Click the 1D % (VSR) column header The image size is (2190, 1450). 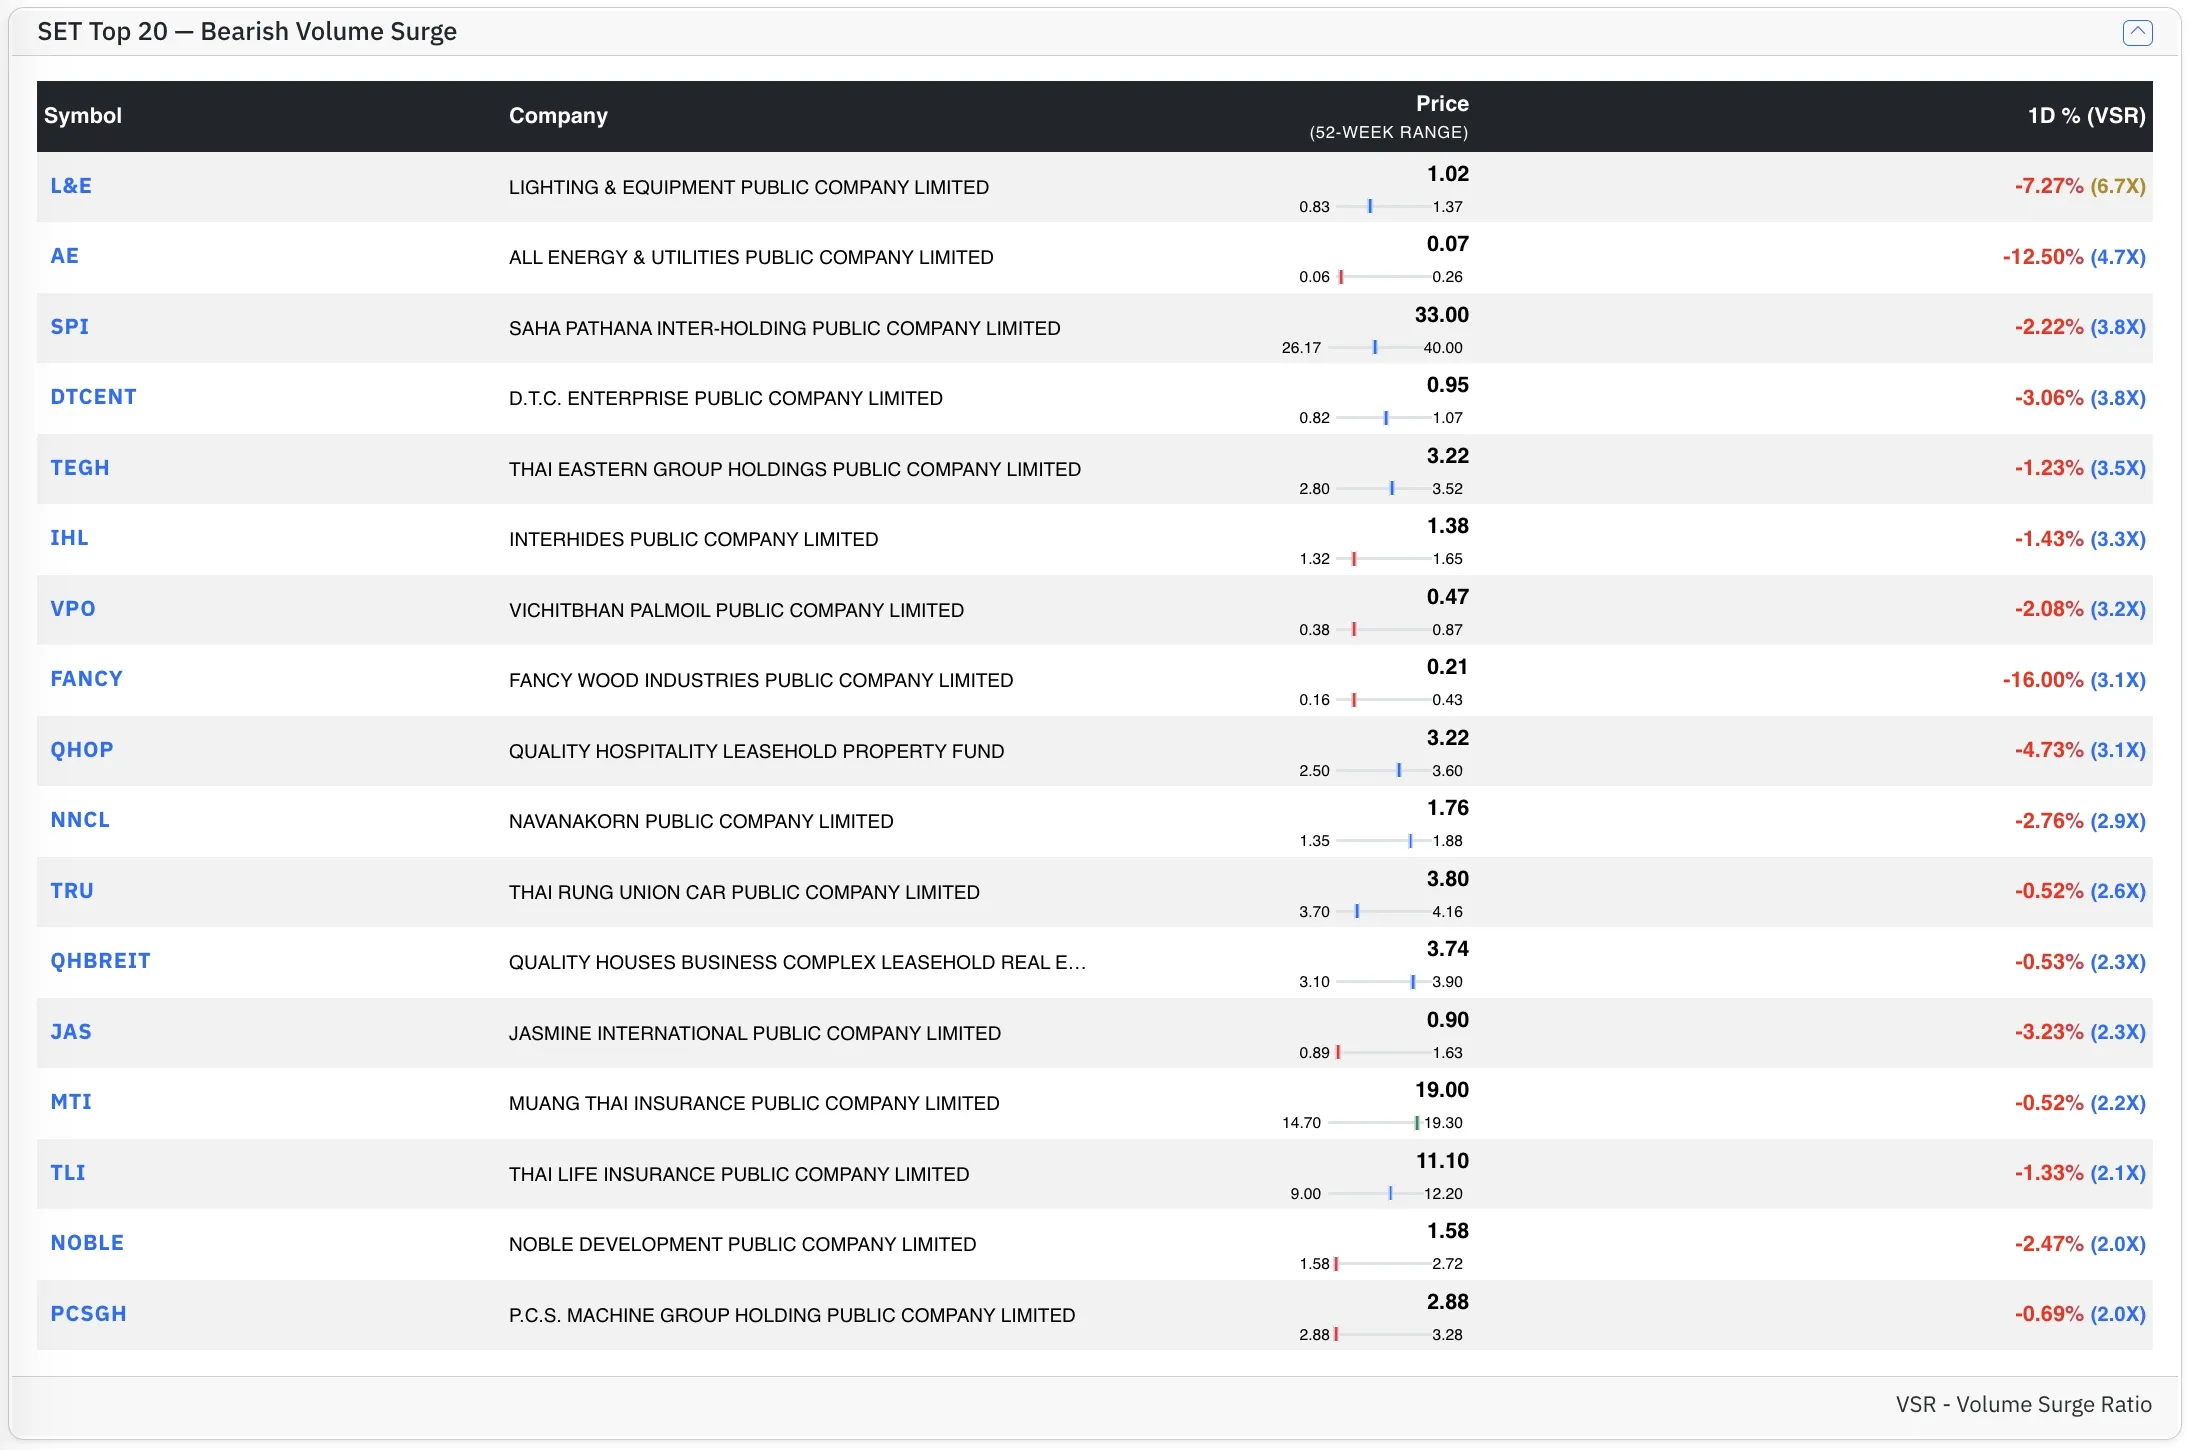2086,116
